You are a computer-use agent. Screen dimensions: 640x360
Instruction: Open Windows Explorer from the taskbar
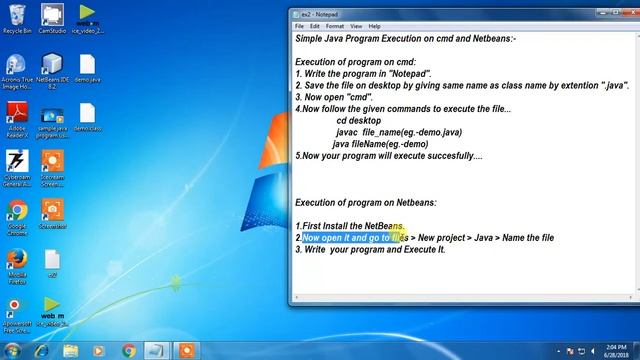coord(70,351)
